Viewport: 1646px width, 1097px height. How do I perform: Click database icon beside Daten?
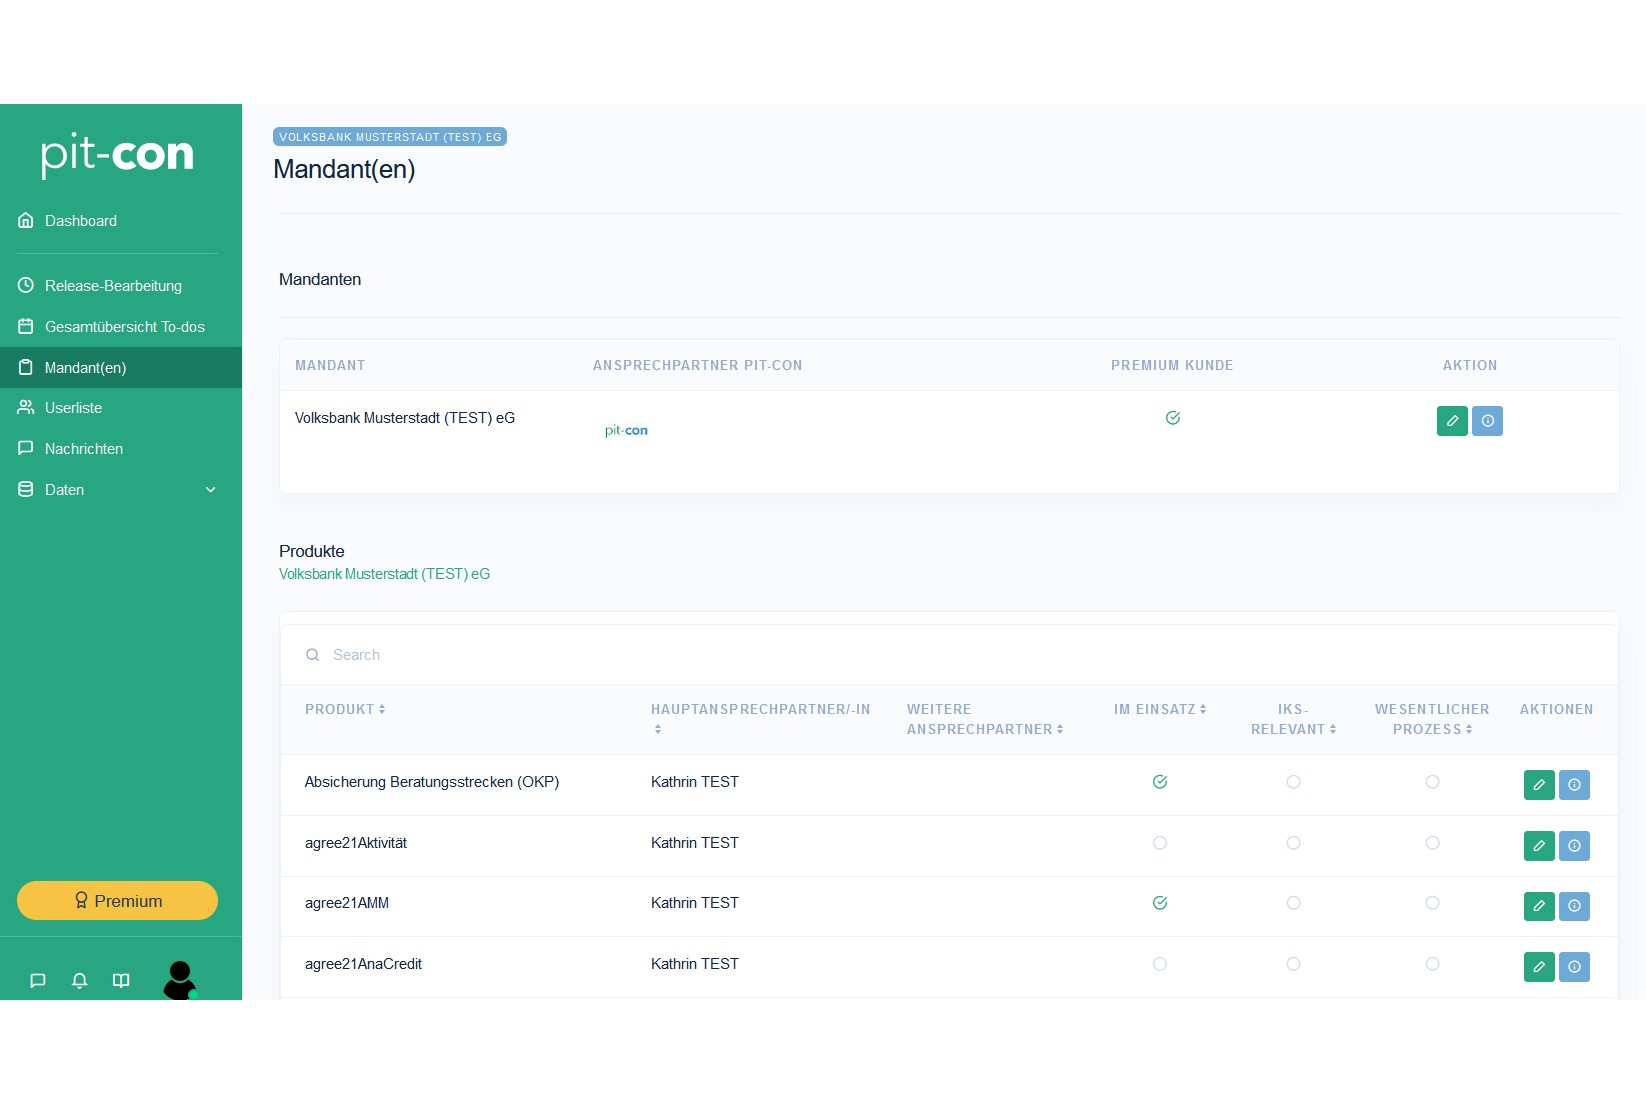click(26, 490)
